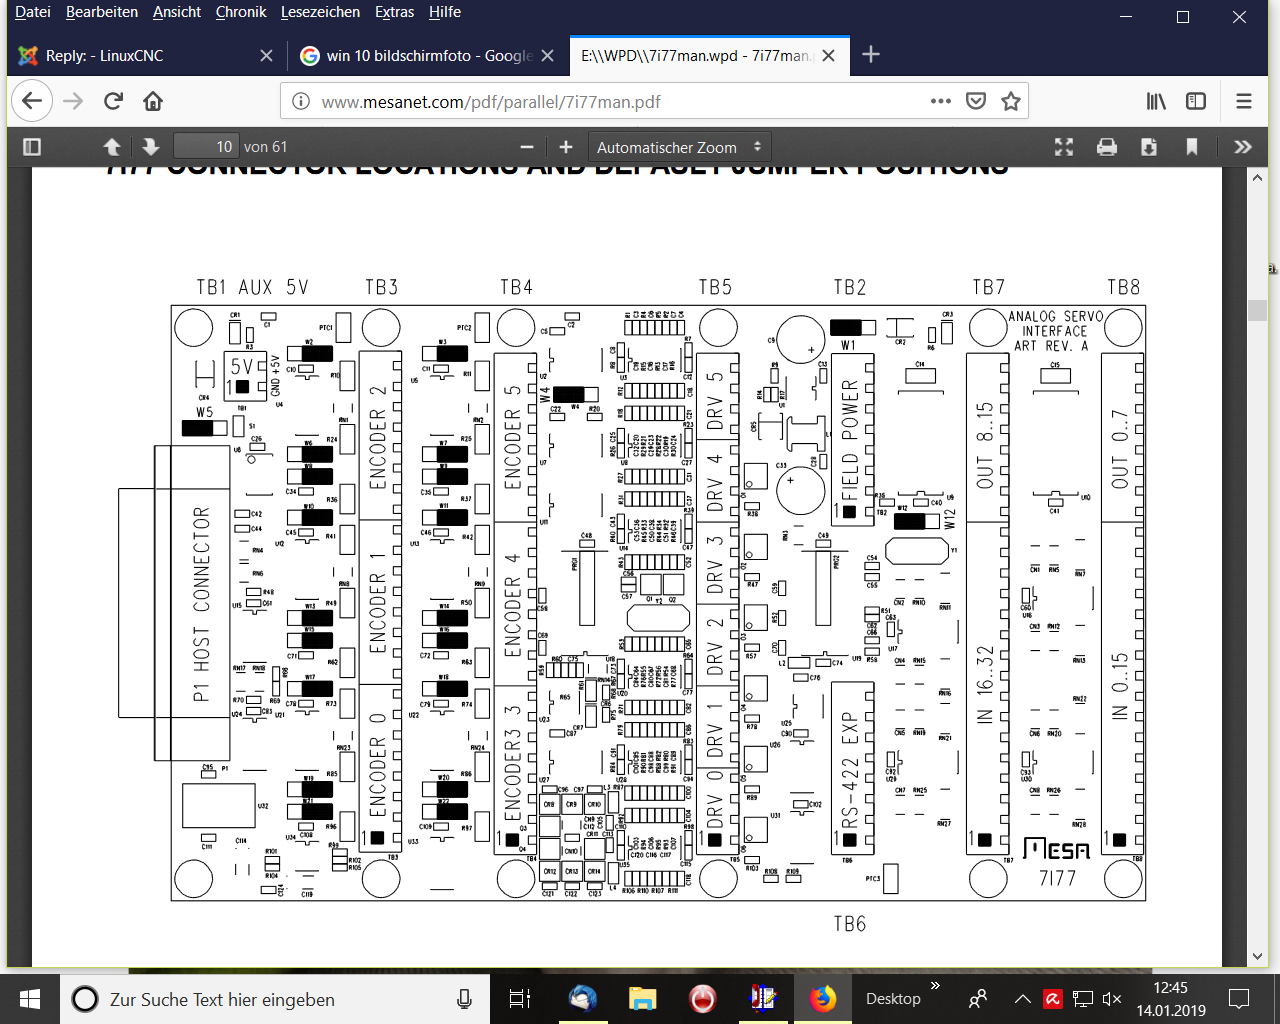The width and height of the screenshot is (1280, 1024).
Task: Open the Extras menu
Action: [395, 12]
